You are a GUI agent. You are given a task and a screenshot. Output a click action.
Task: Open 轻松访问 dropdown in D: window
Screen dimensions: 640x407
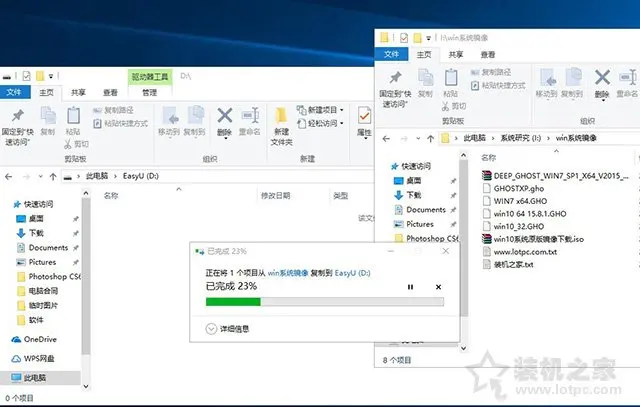click(320, 123)
